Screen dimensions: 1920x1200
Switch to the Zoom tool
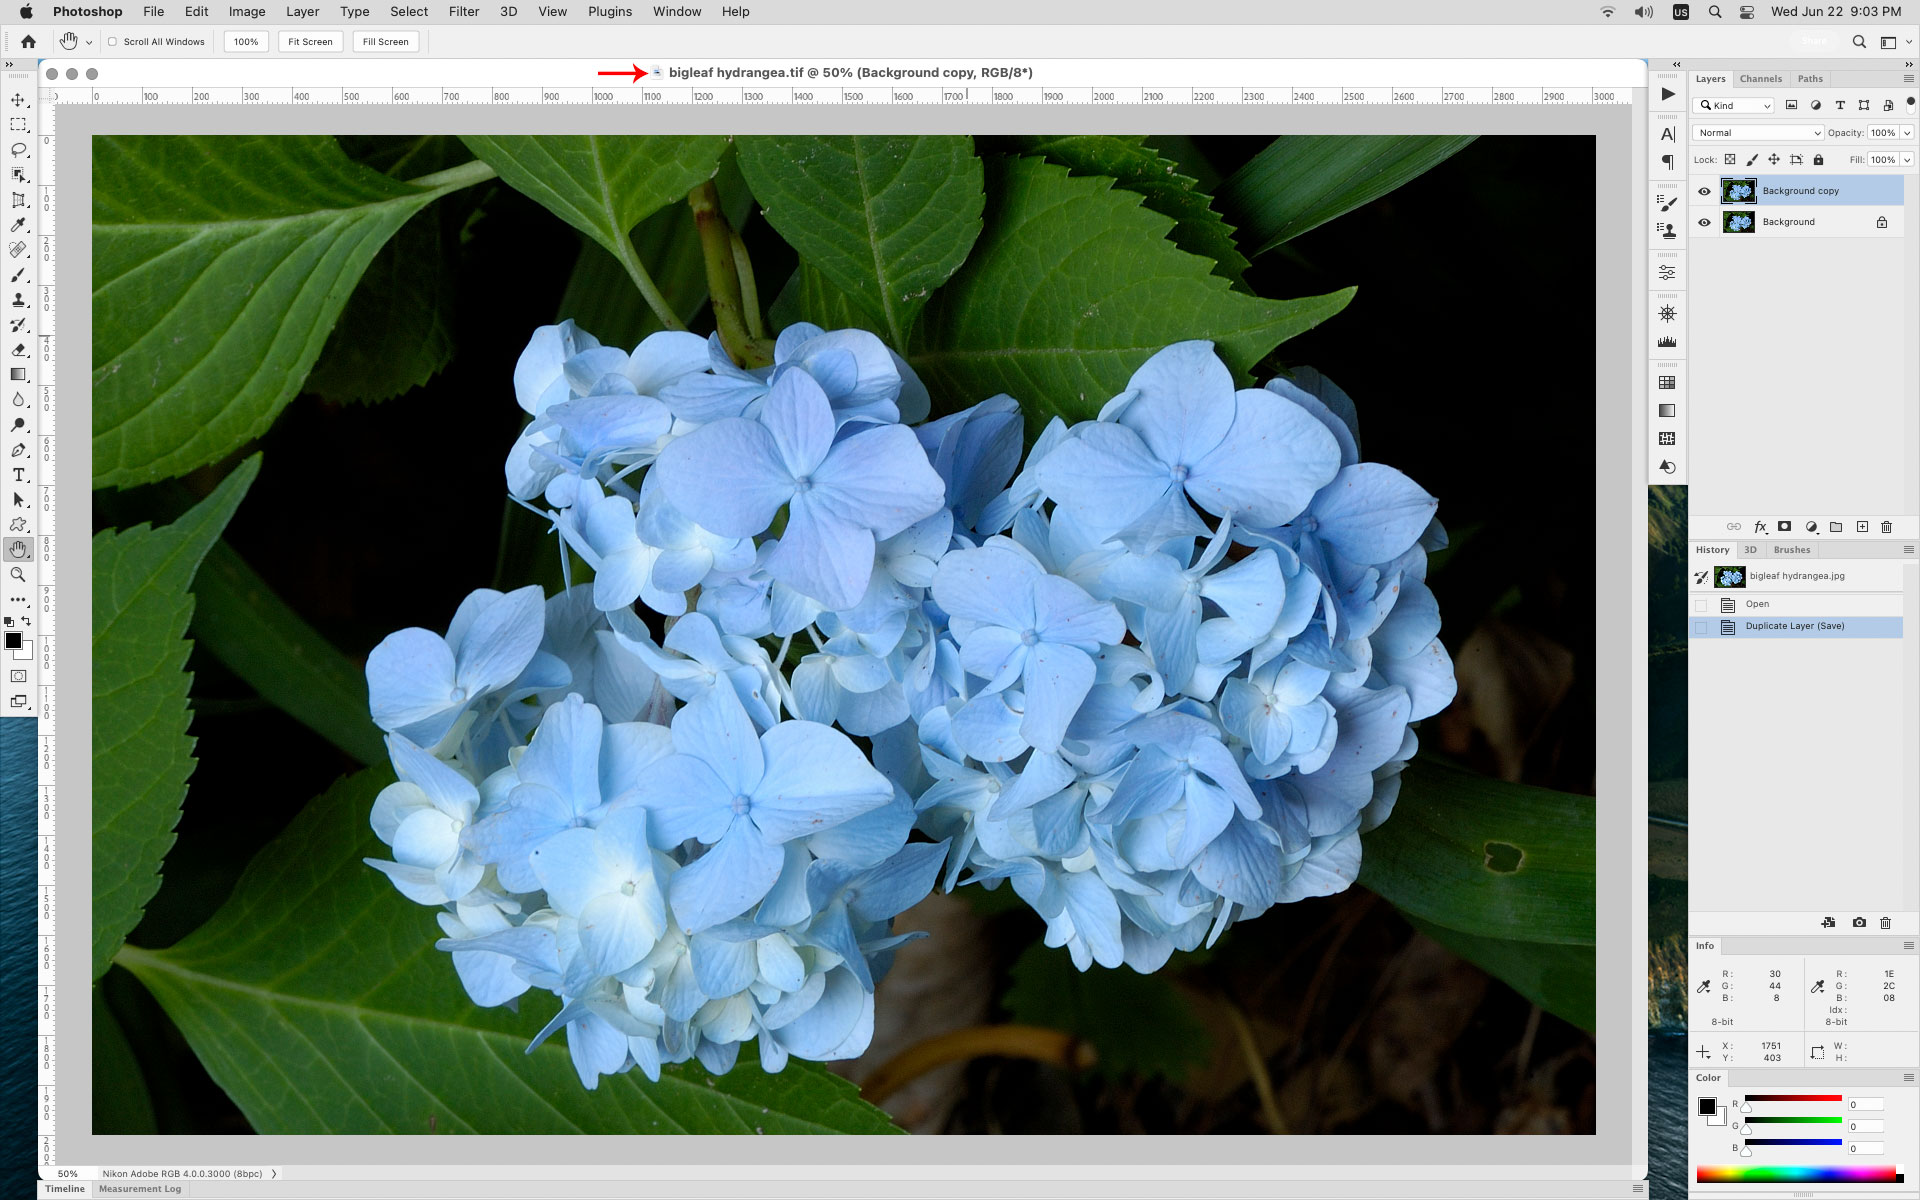coord(18,575)
